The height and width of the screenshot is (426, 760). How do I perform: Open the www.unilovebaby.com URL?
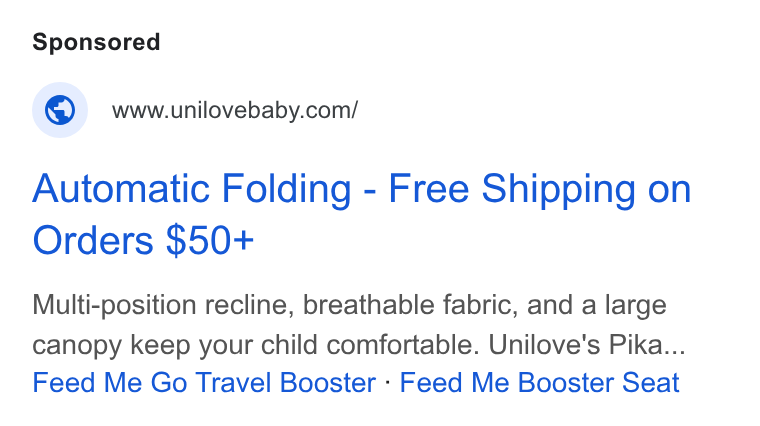point(235,110)
